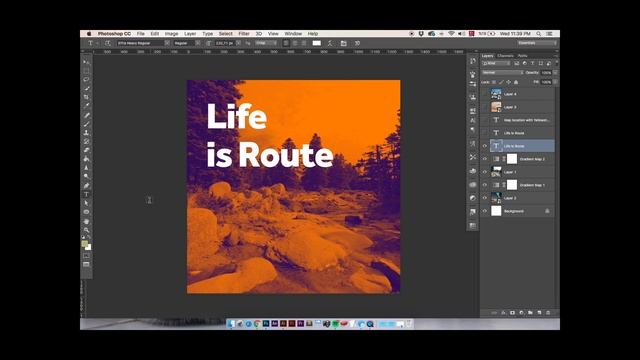Hide the Background layer
640x360 pixels.
[485, 211]
